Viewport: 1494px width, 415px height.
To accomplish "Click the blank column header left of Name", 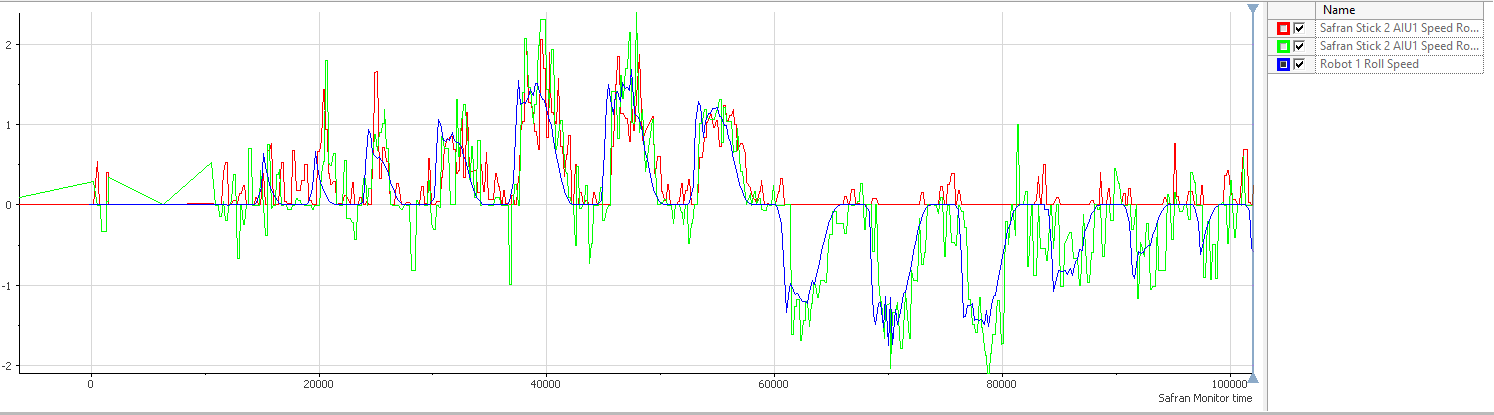I will (1291, 10).
